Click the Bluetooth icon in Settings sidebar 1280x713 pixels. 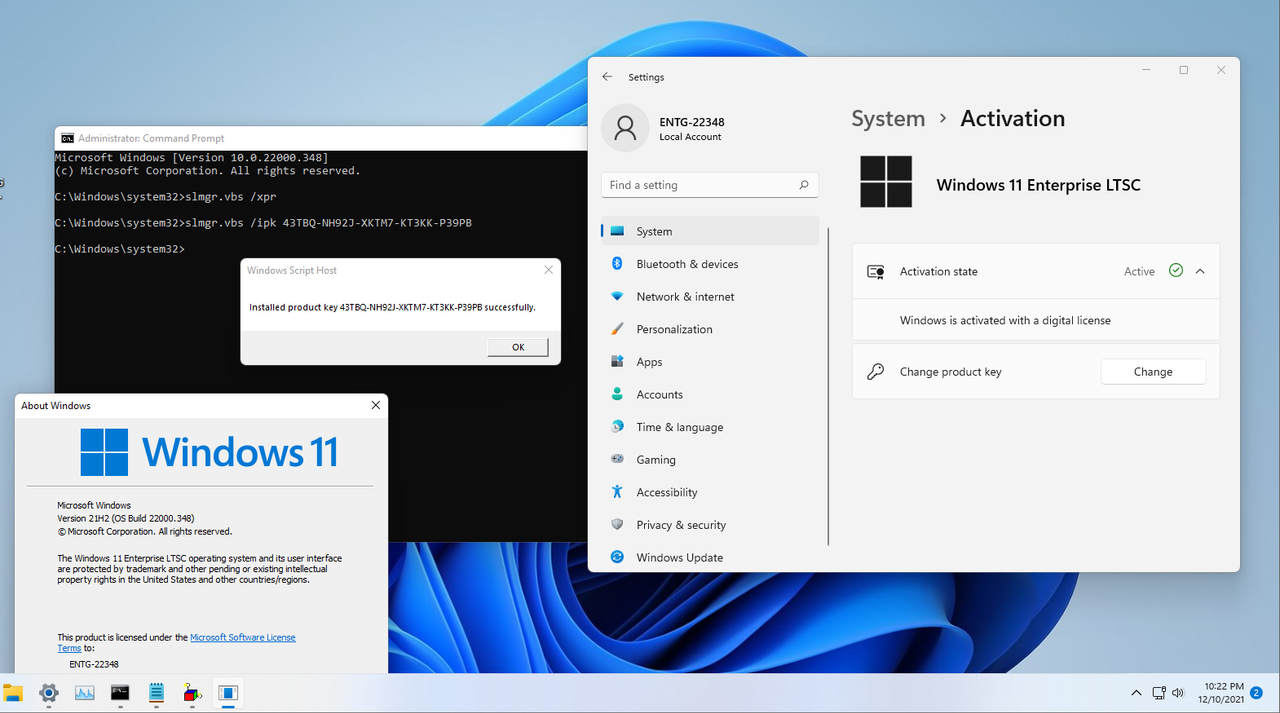click(x=617, y=264)
